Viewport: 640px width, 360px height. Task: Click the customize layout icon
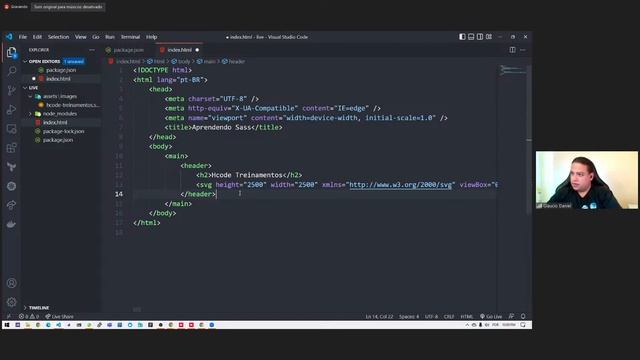[x=489, y=37]
